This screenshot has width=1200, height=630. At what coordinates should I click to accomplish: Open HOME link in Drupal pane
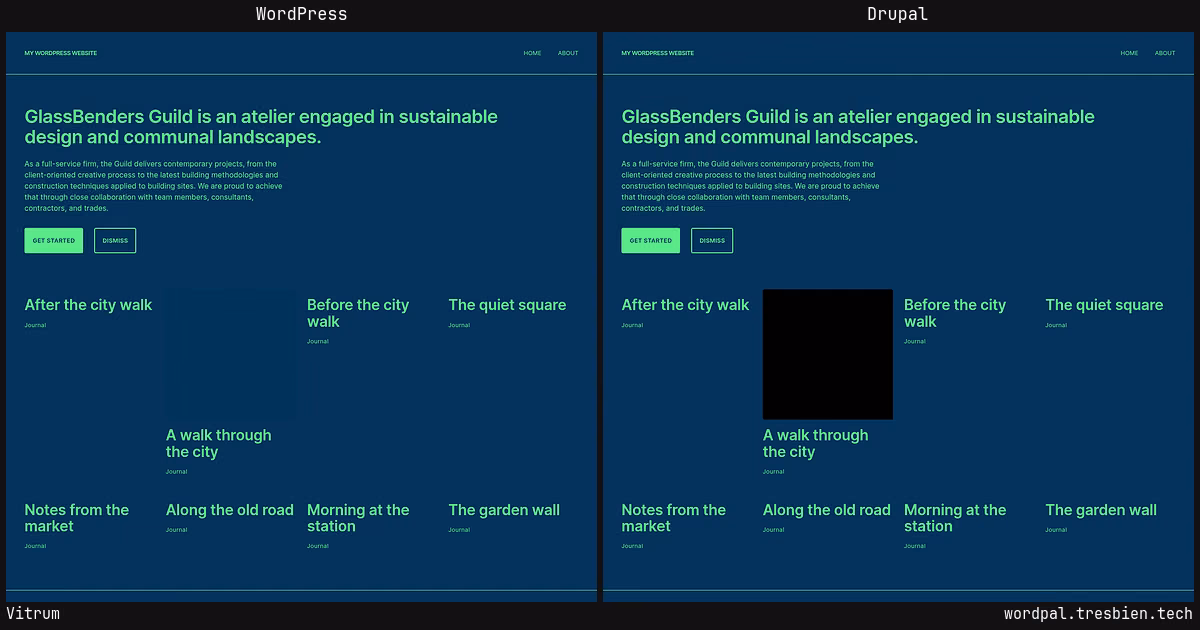click(1129, 53)
